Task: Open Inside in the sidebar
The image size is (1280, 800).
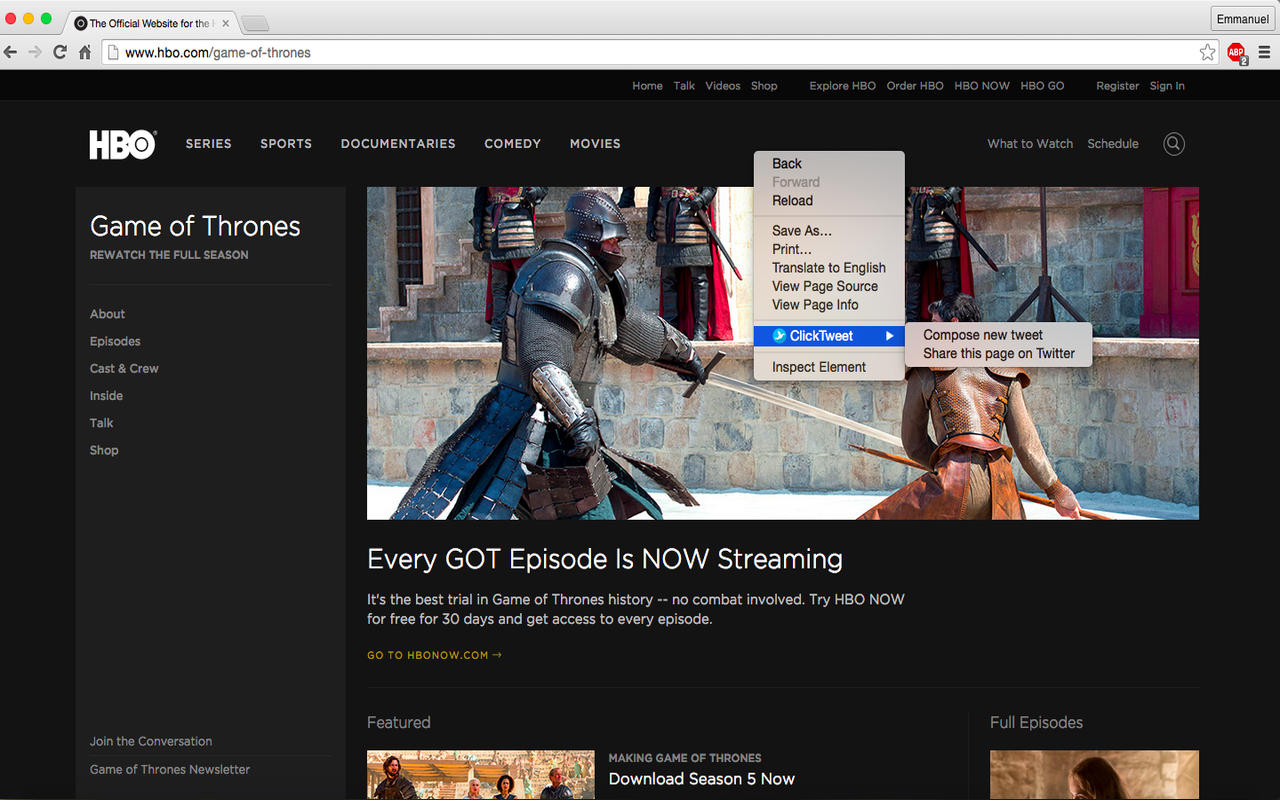Action: coord(106,396)
